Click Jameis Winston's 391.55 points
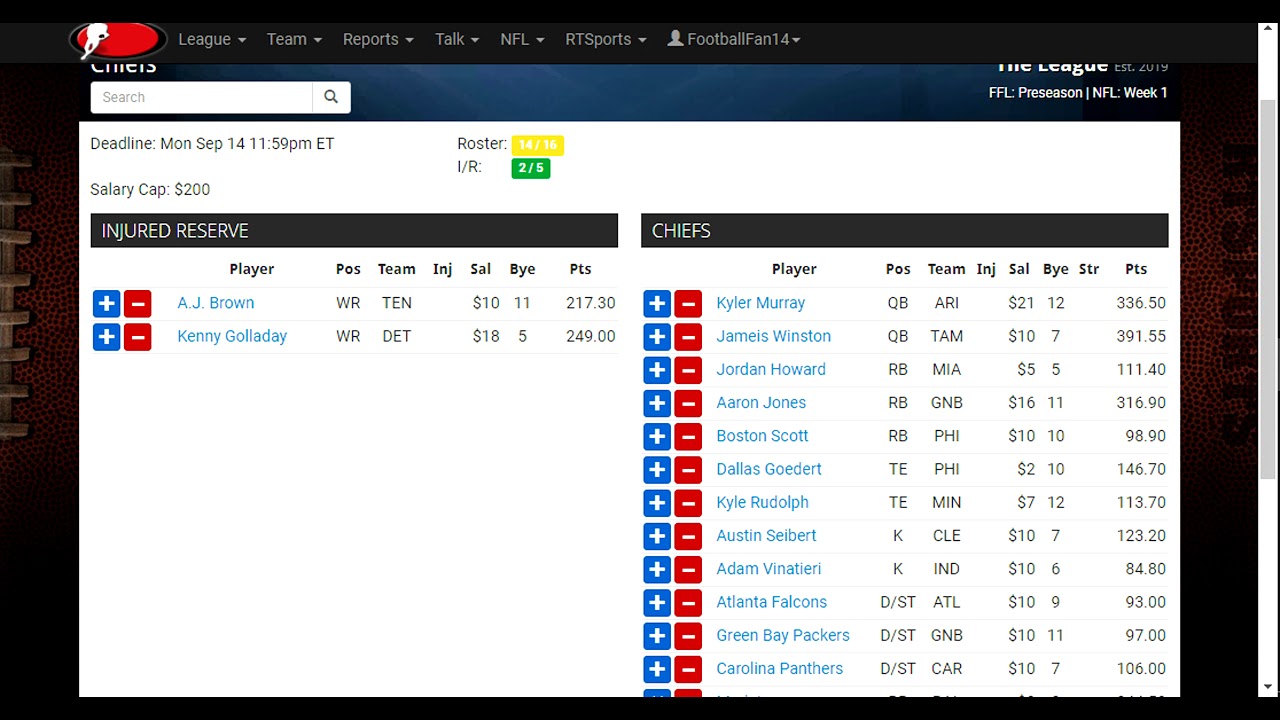Screen dimensions: 1280x720 point(1141,336)
